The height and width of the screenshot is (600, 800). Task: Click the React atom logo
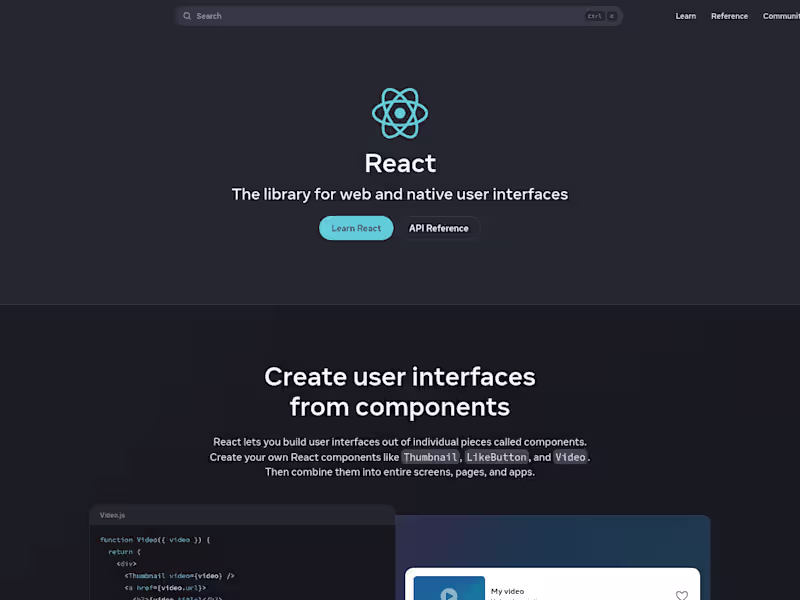(400, 113)
